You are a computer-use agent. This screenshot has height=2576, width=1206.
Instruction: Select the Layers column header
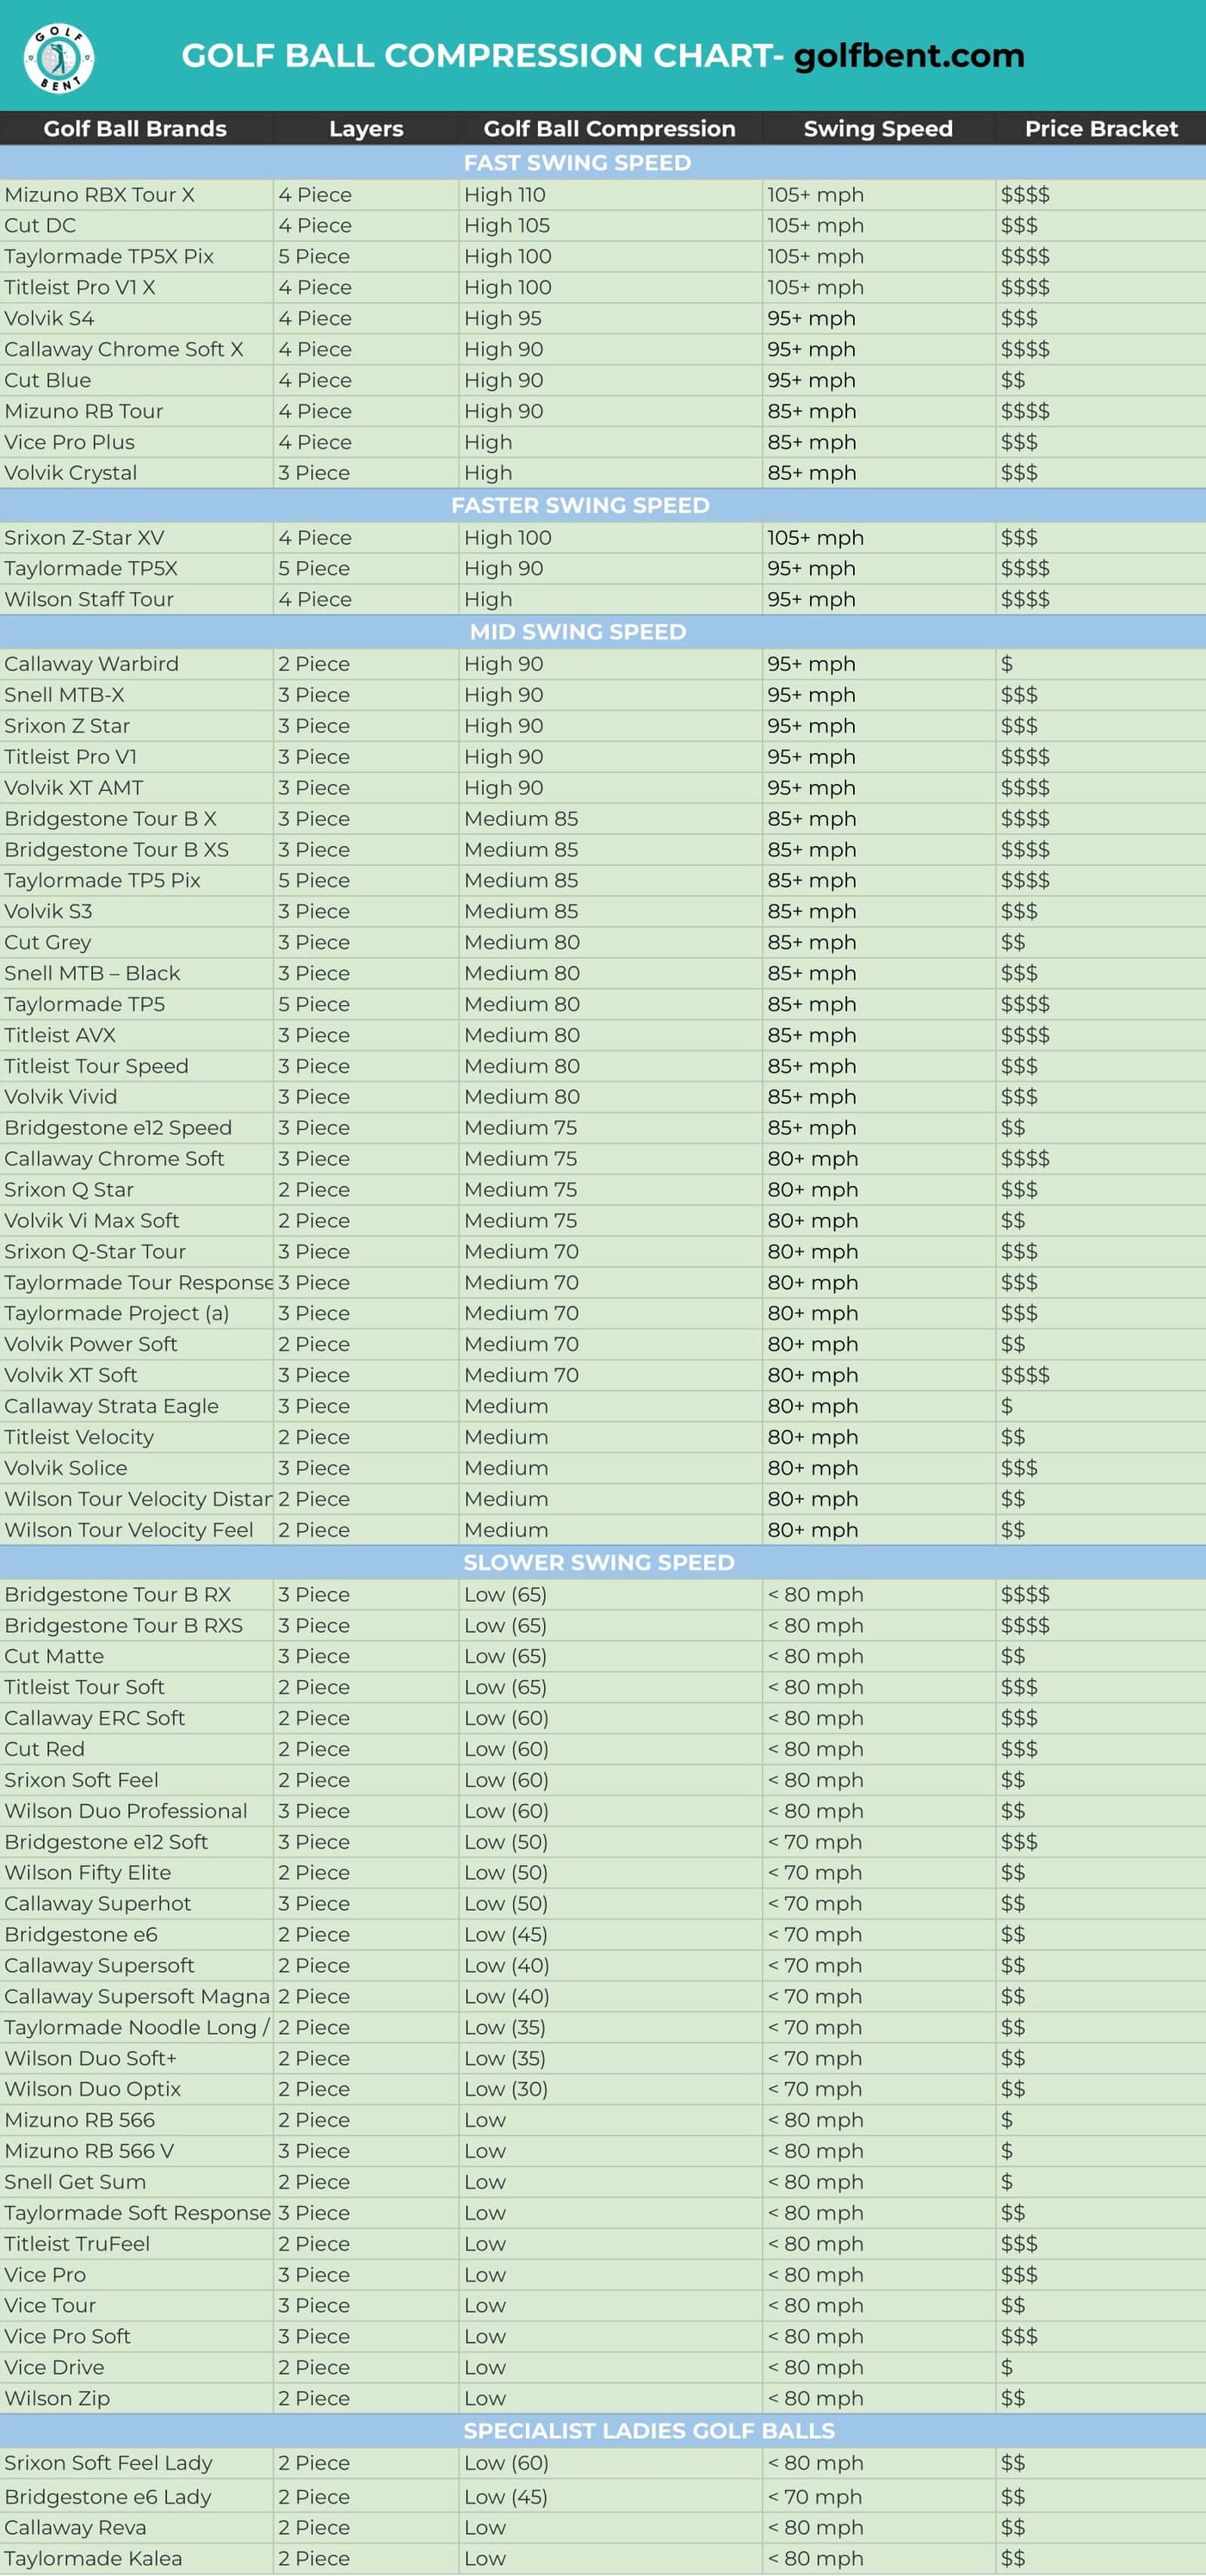tap(366, 129)
